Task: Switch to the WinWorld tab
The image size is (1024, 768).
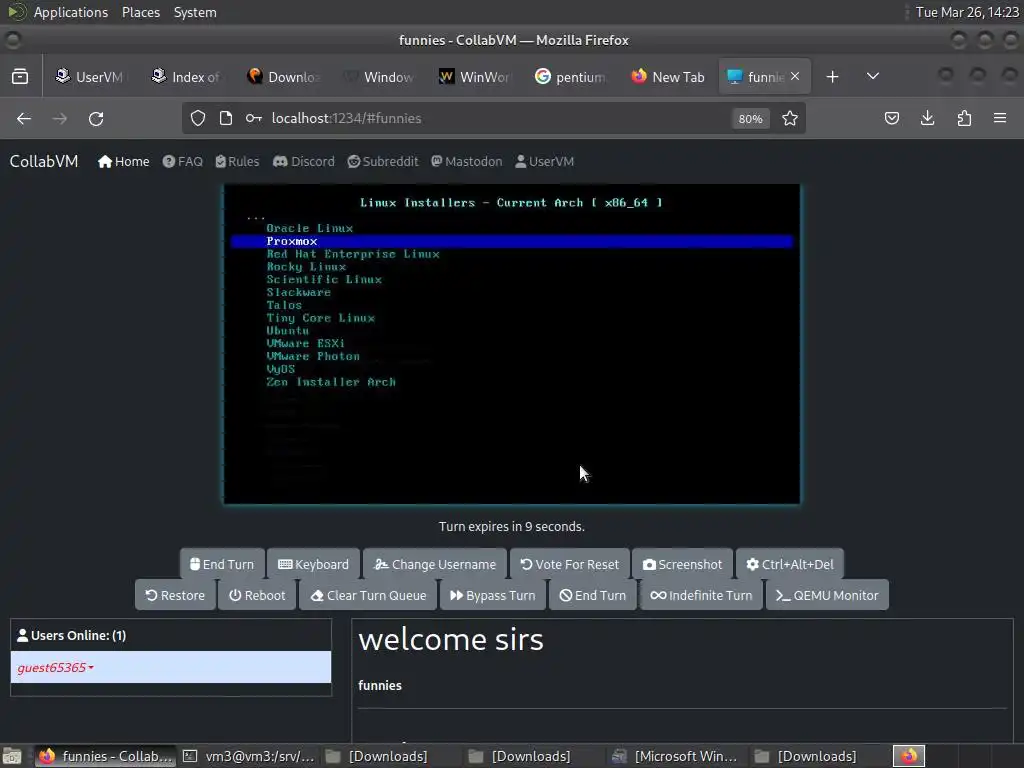Action: pyautogui.click(x=475, y=76)
